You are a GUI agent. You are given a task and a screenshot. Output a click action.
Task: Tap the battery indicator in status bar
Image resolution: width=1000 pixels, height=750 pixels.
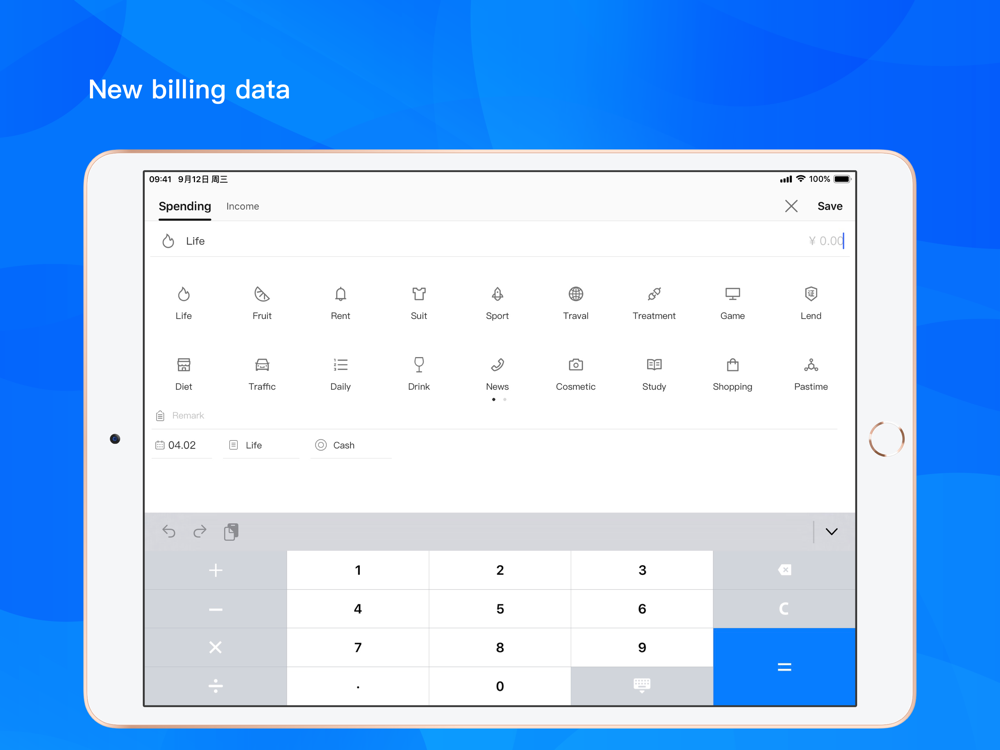pos(842,179)
